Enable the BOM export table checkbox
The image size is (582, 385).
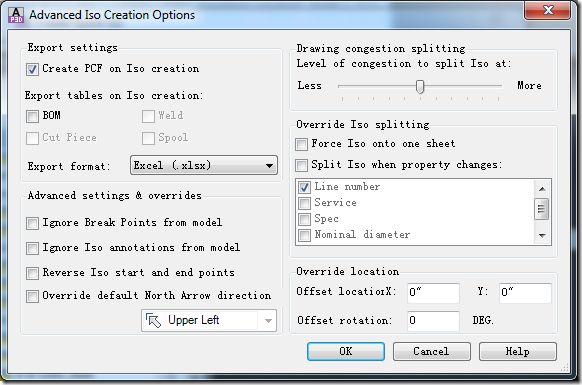coord(32,116)
